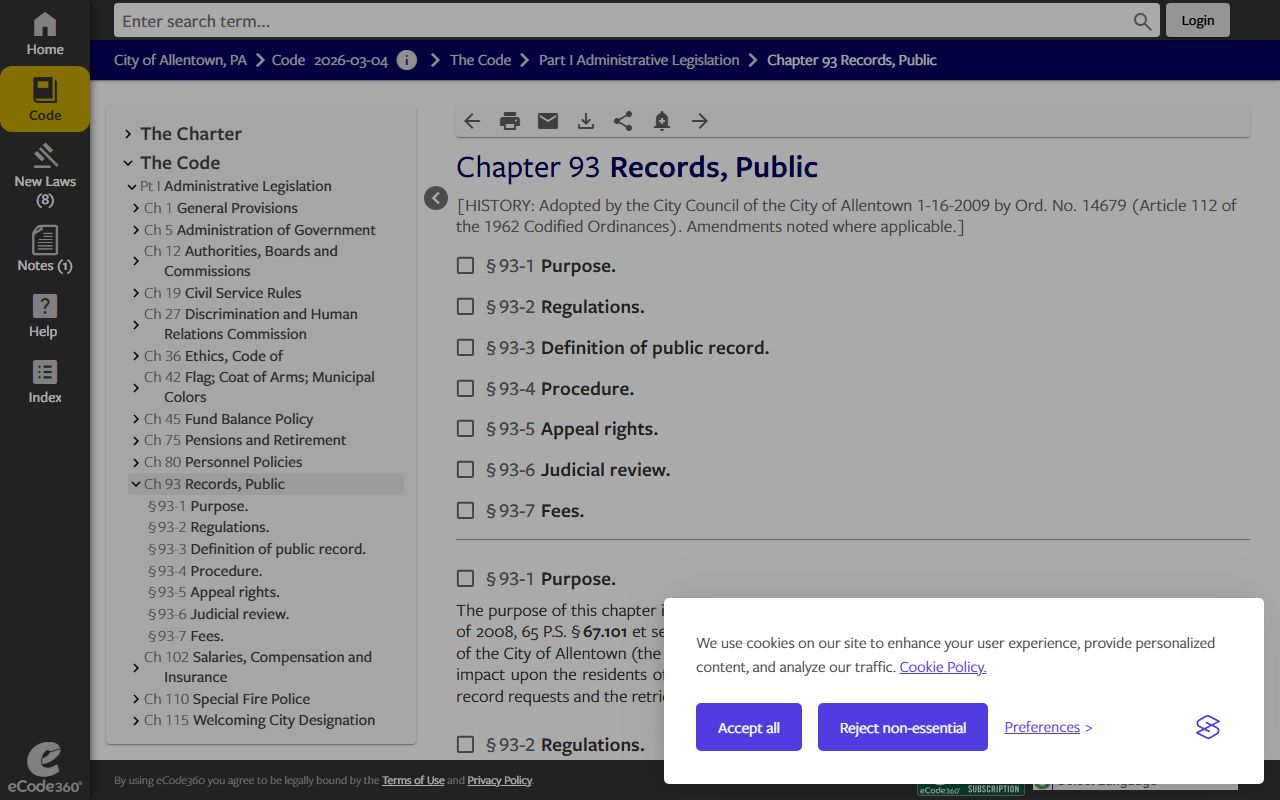Viewport: 1280px width, 800px height.
Task: Expand The Charter tree node
Action: tap(128, 134)
